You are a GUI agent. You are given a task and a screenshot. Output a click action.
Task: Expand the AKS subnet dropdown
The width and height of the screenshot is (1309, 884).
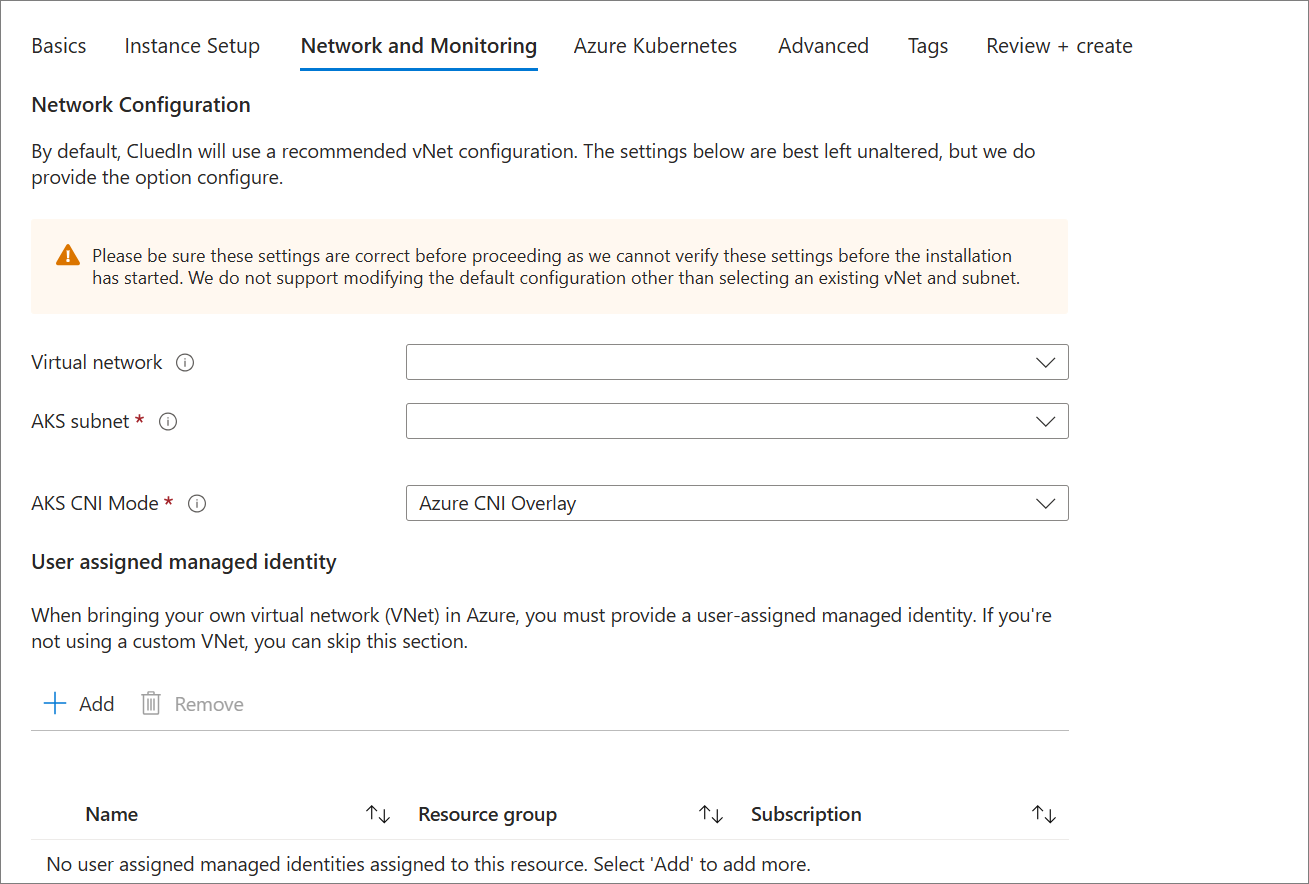737,421
